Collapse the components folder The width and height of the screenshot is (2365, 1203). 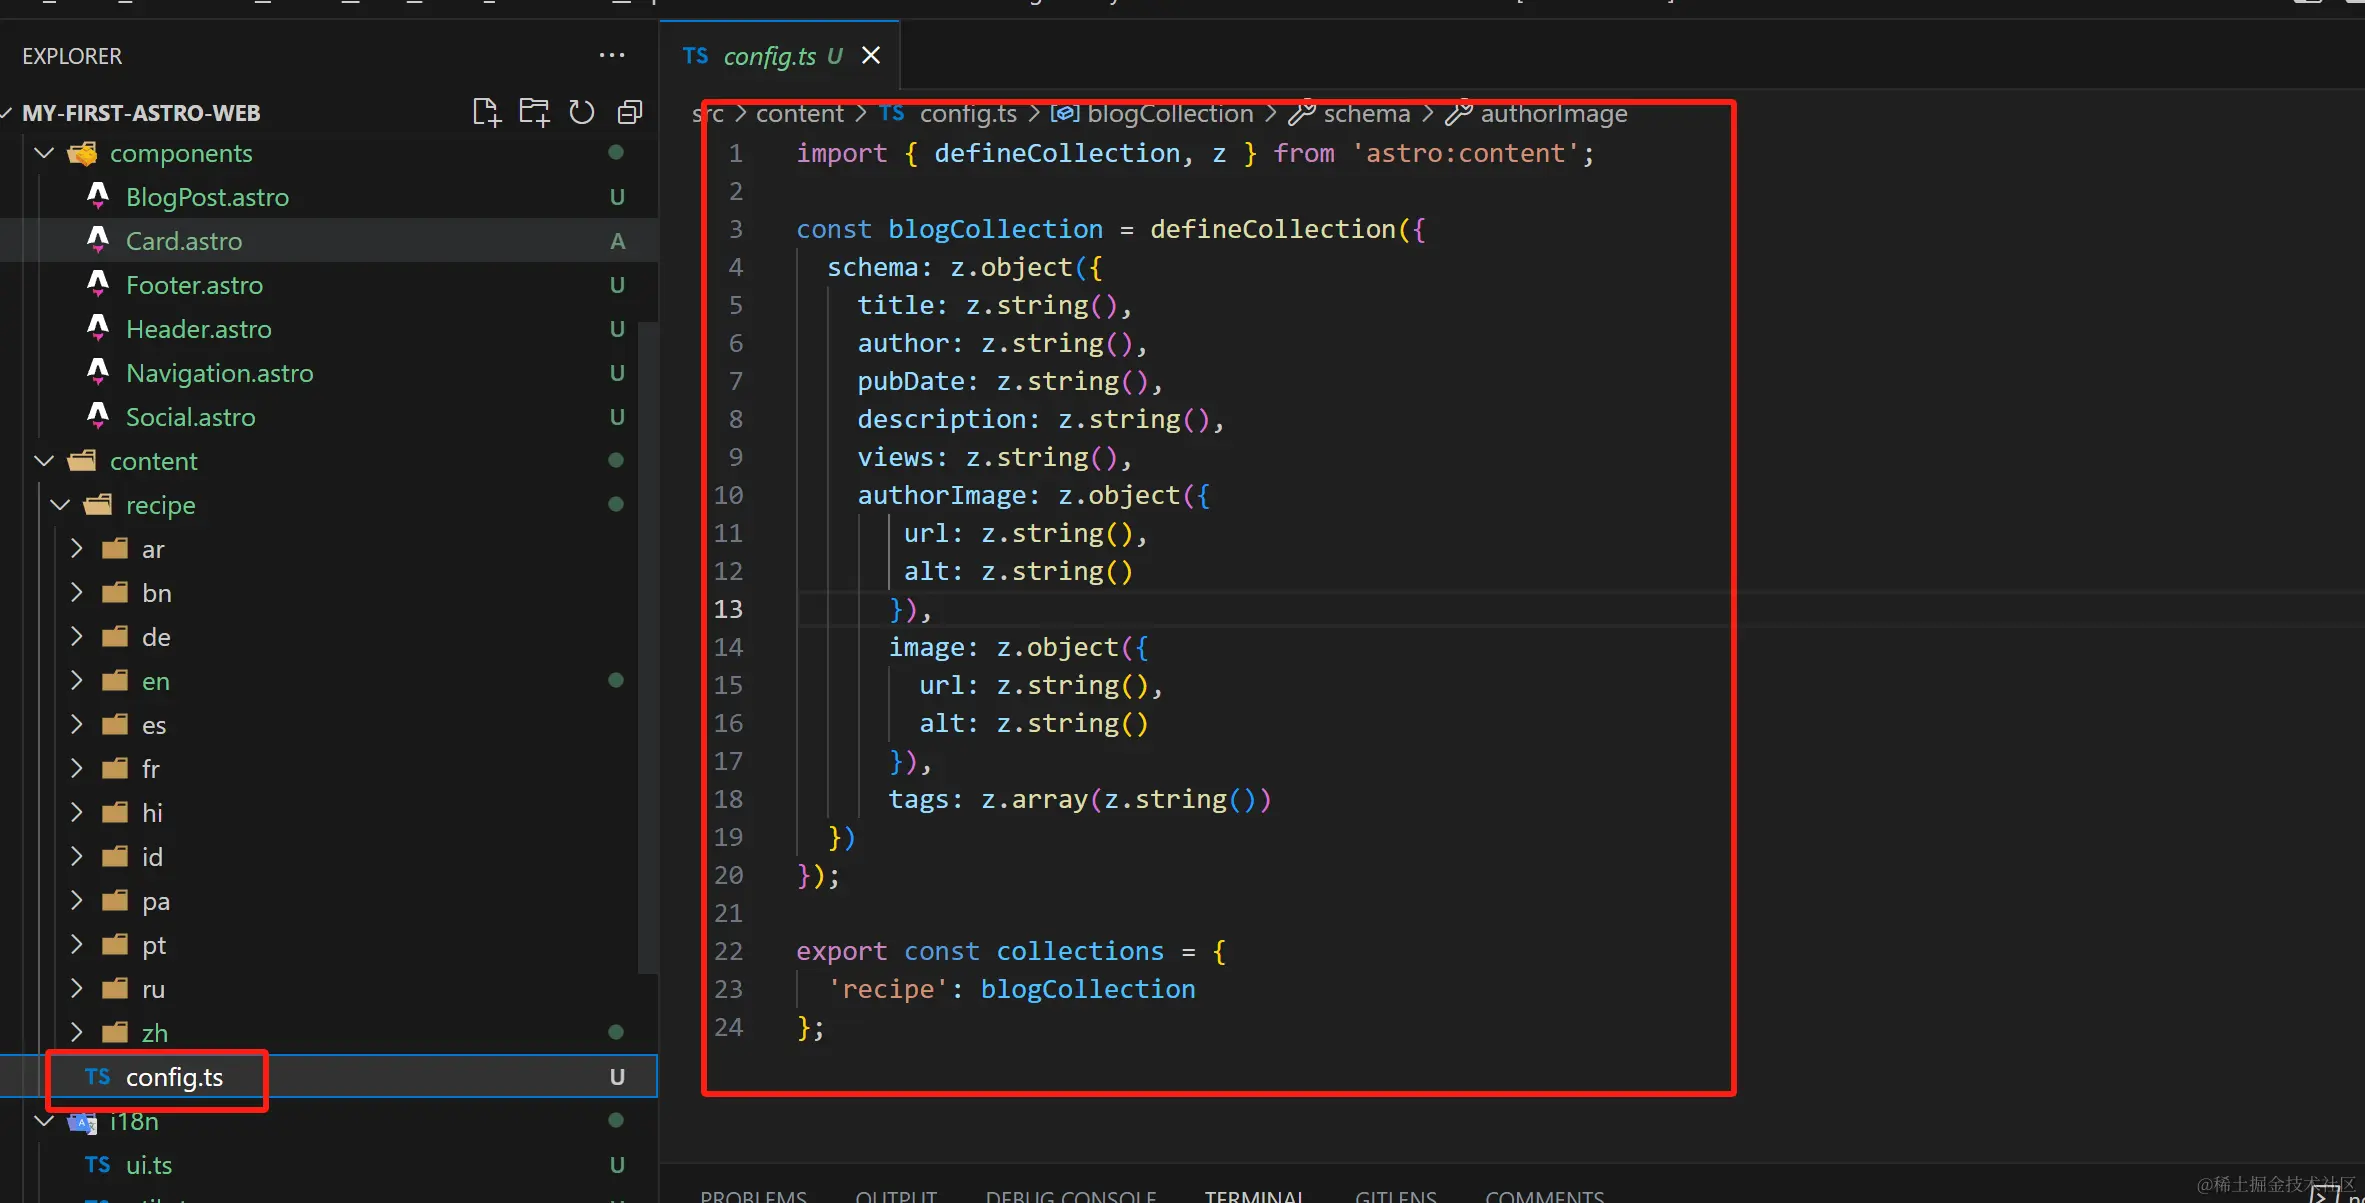tap(44, 153)
